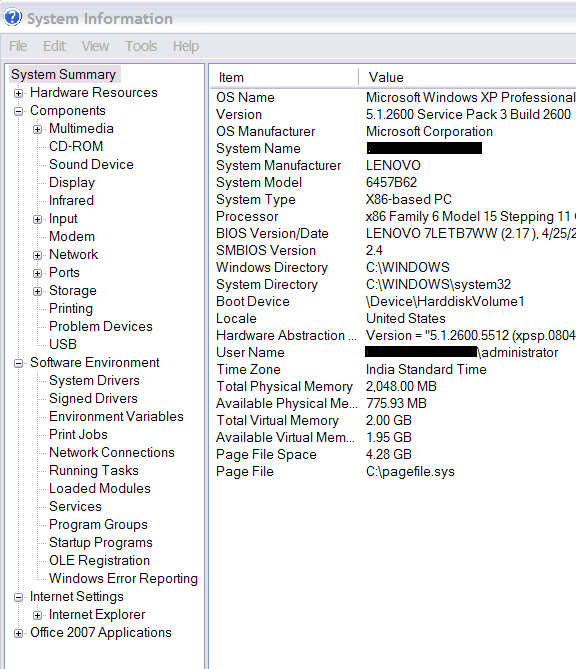Click the System Type value X86-based PC
This screenshot has height=669, width=576.
point(408,200)
